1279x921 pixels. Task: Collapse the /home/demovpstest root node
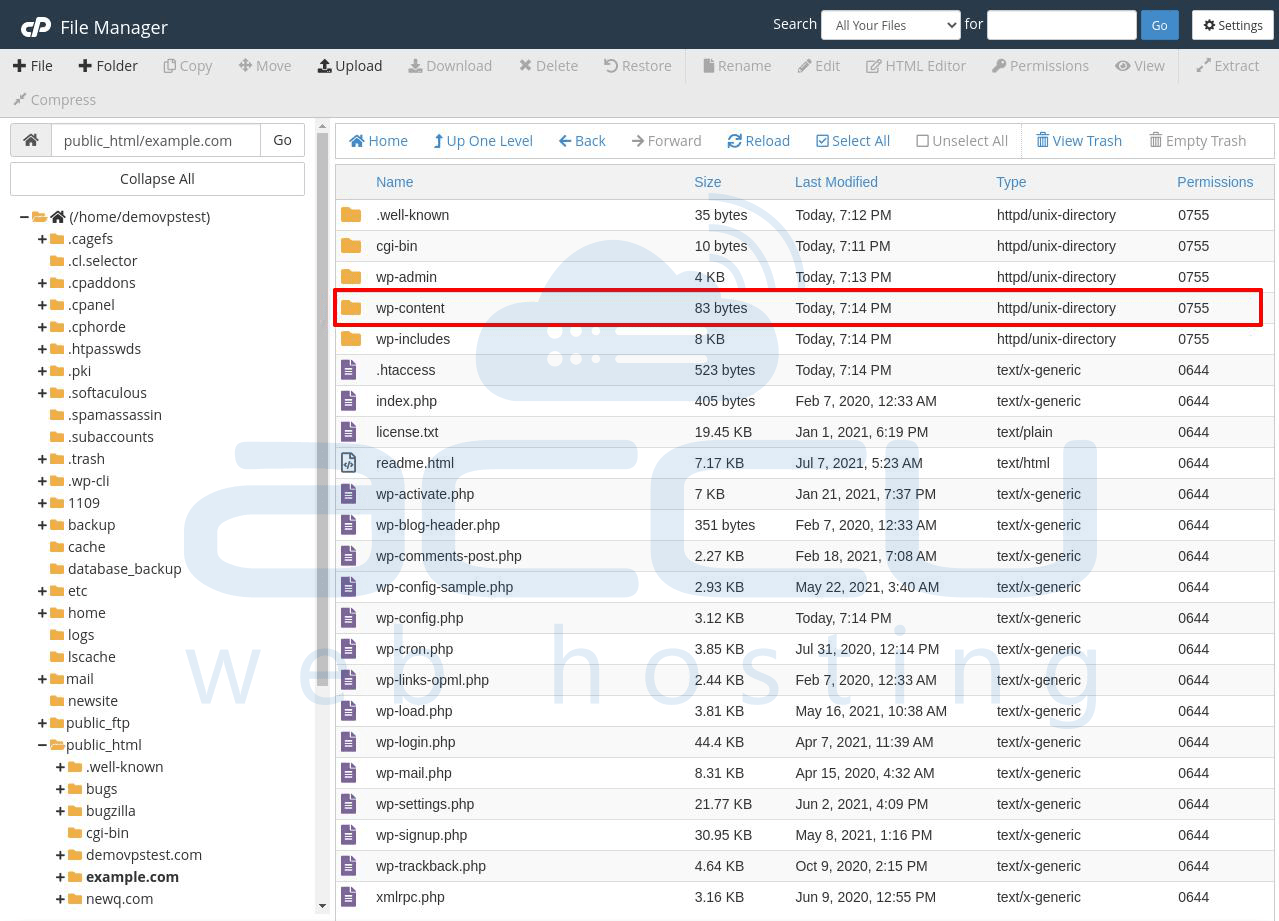[24, 217]
